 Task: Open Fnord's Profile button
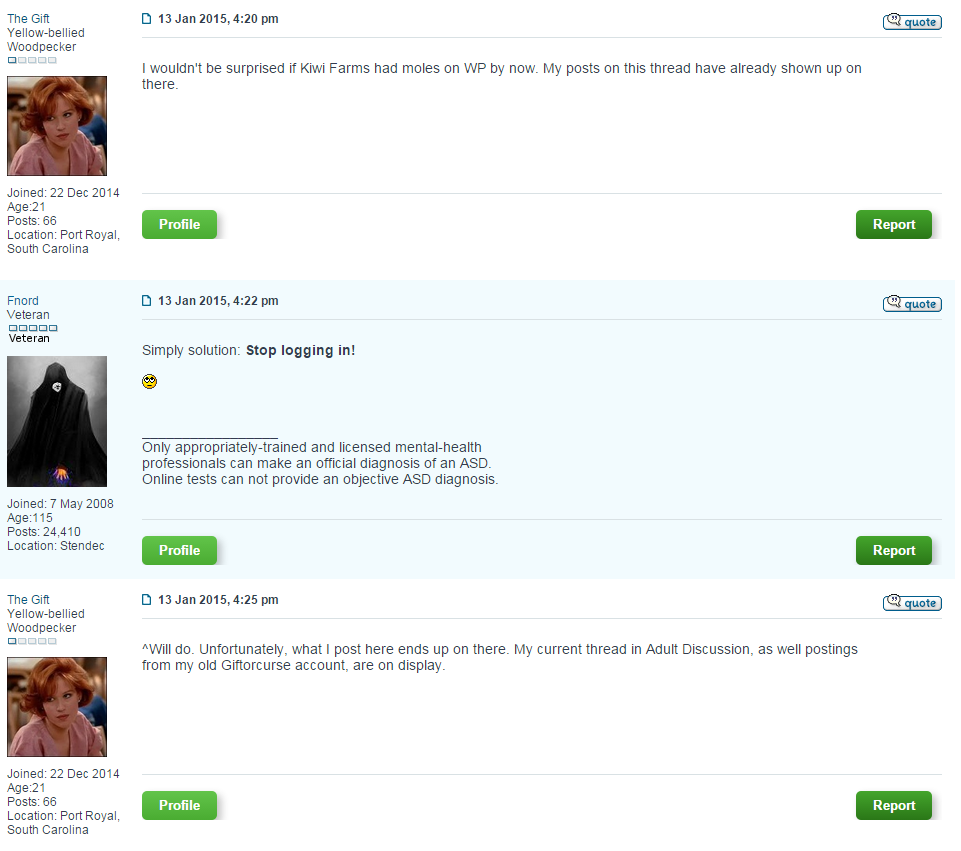tap(180, 550)
